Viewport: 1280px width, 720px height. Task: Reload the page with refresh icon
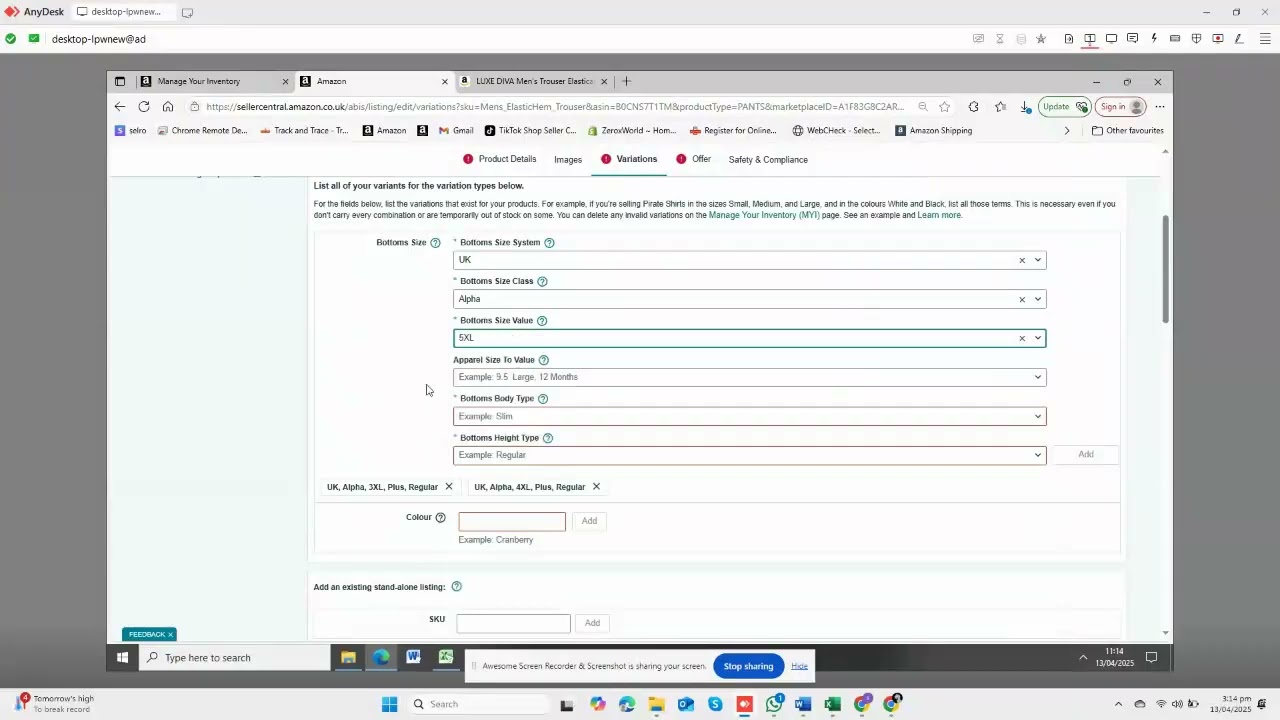click(144, 107)
